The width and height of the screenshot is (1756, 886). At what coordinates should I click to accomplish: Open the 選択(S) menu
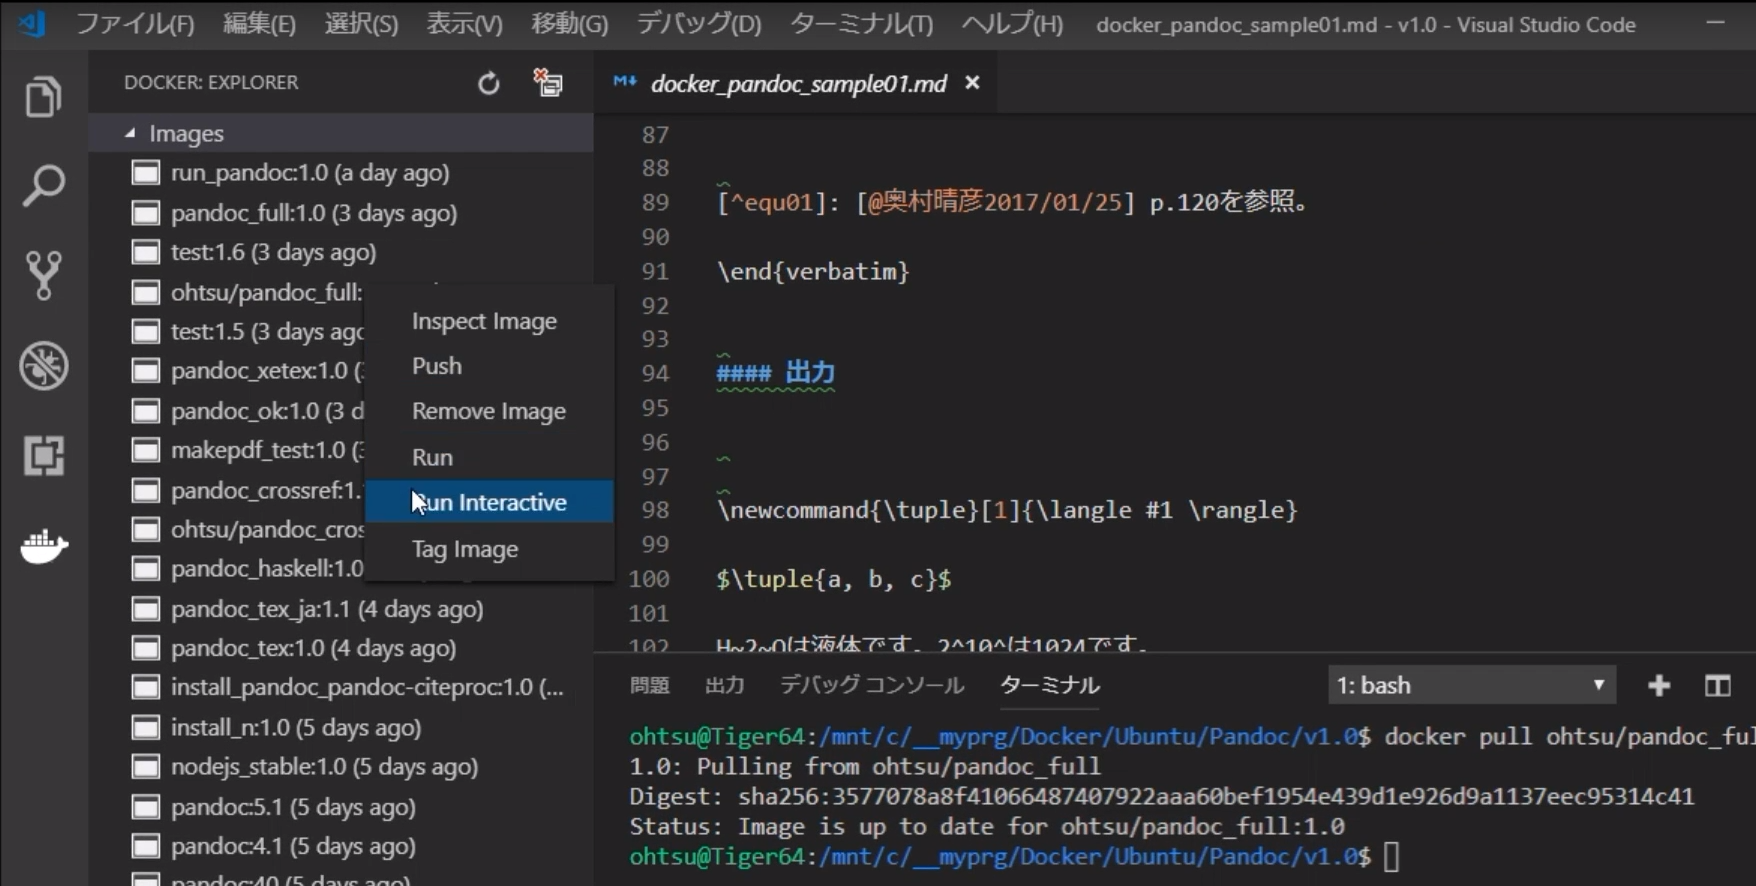click(361, 24)
